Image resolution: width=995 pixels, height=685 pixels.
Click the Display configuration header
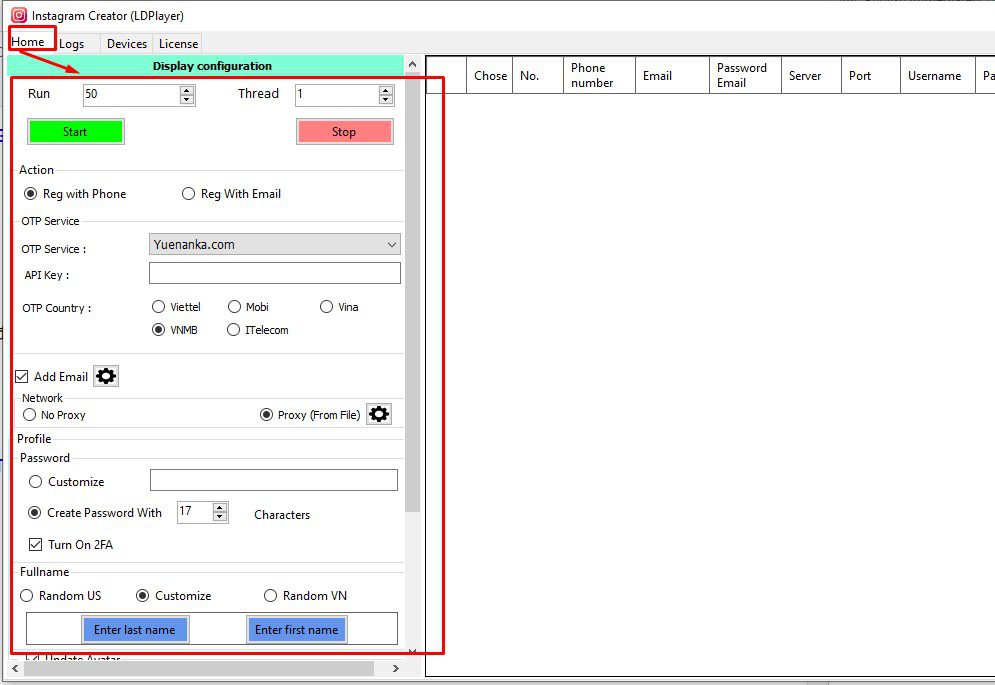tap(206, 66)
